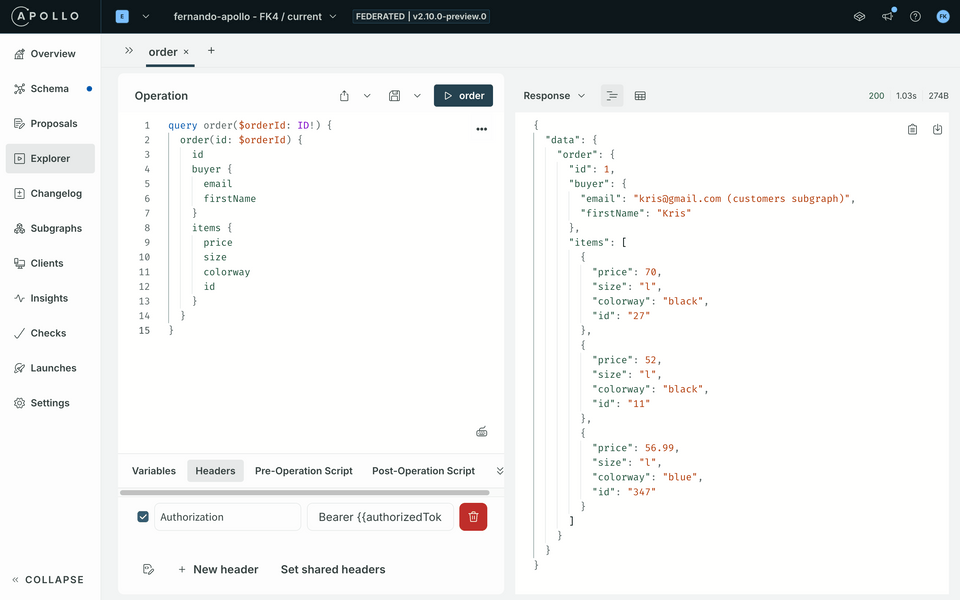
Task: Select Explorer in sidebar
Action: [50, 159]
